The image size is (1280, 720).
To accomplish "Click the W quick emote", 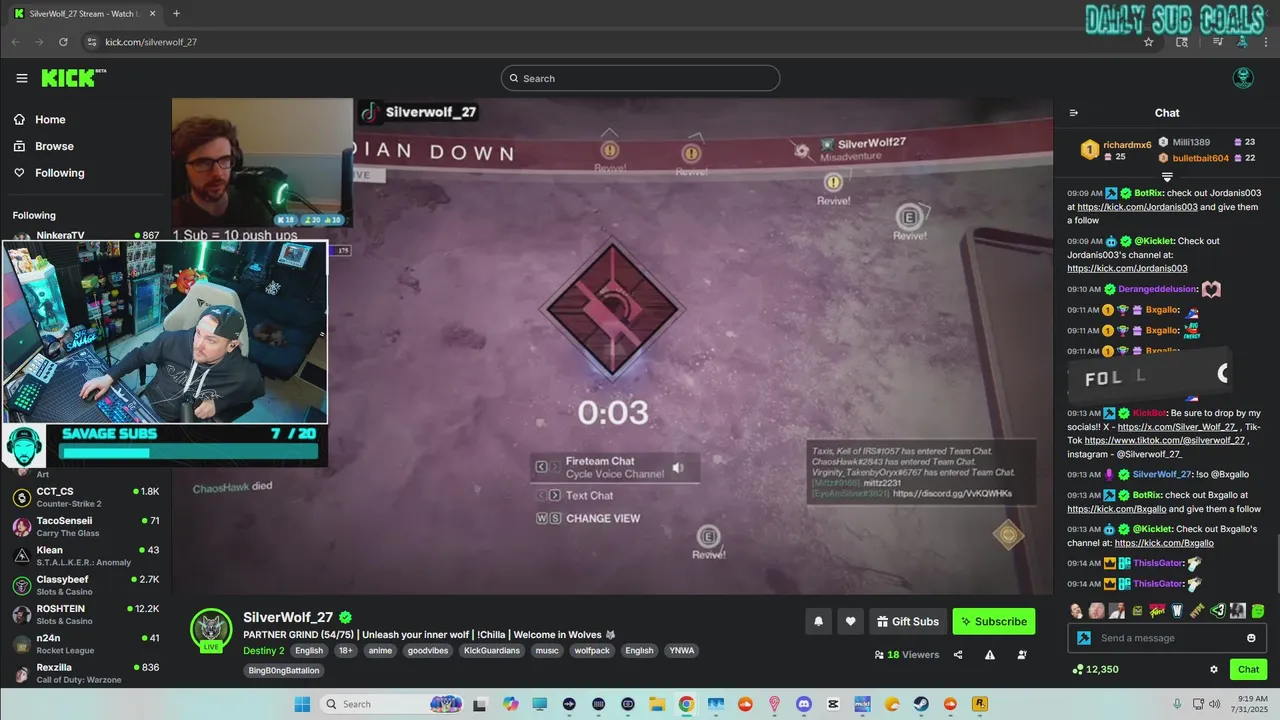I will (x=1177, y=610).
